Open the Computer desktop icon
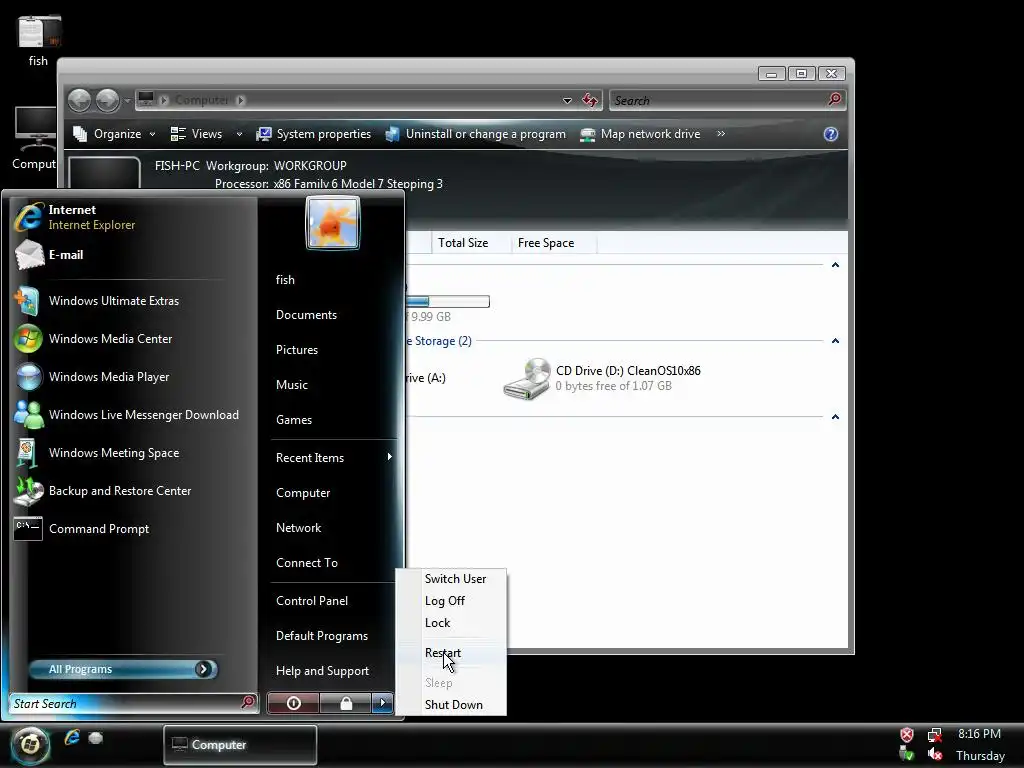 [35, 138]
